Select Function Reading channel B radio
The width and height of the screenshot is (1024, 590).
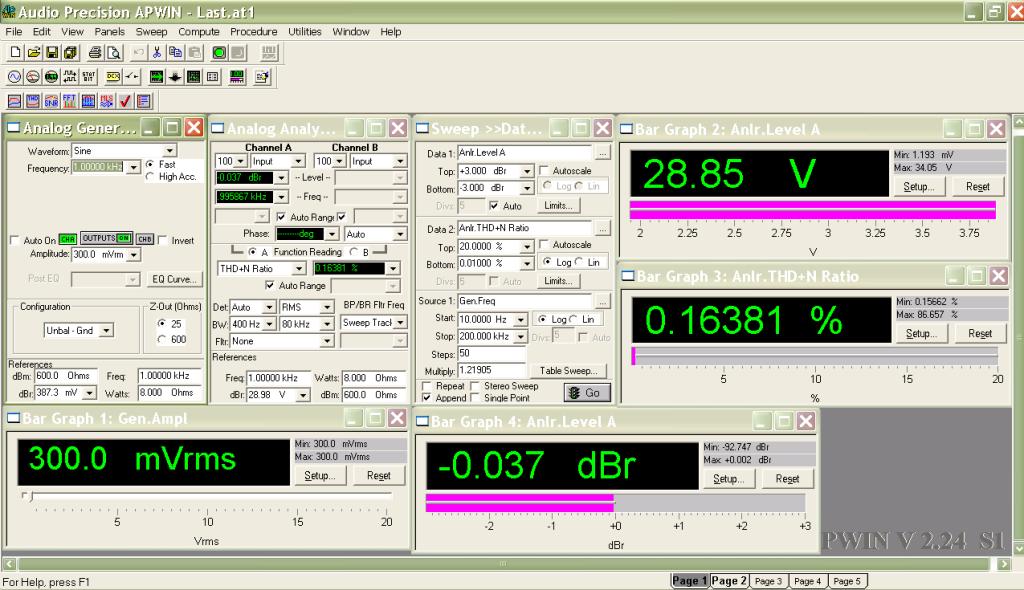coord(353,252)
